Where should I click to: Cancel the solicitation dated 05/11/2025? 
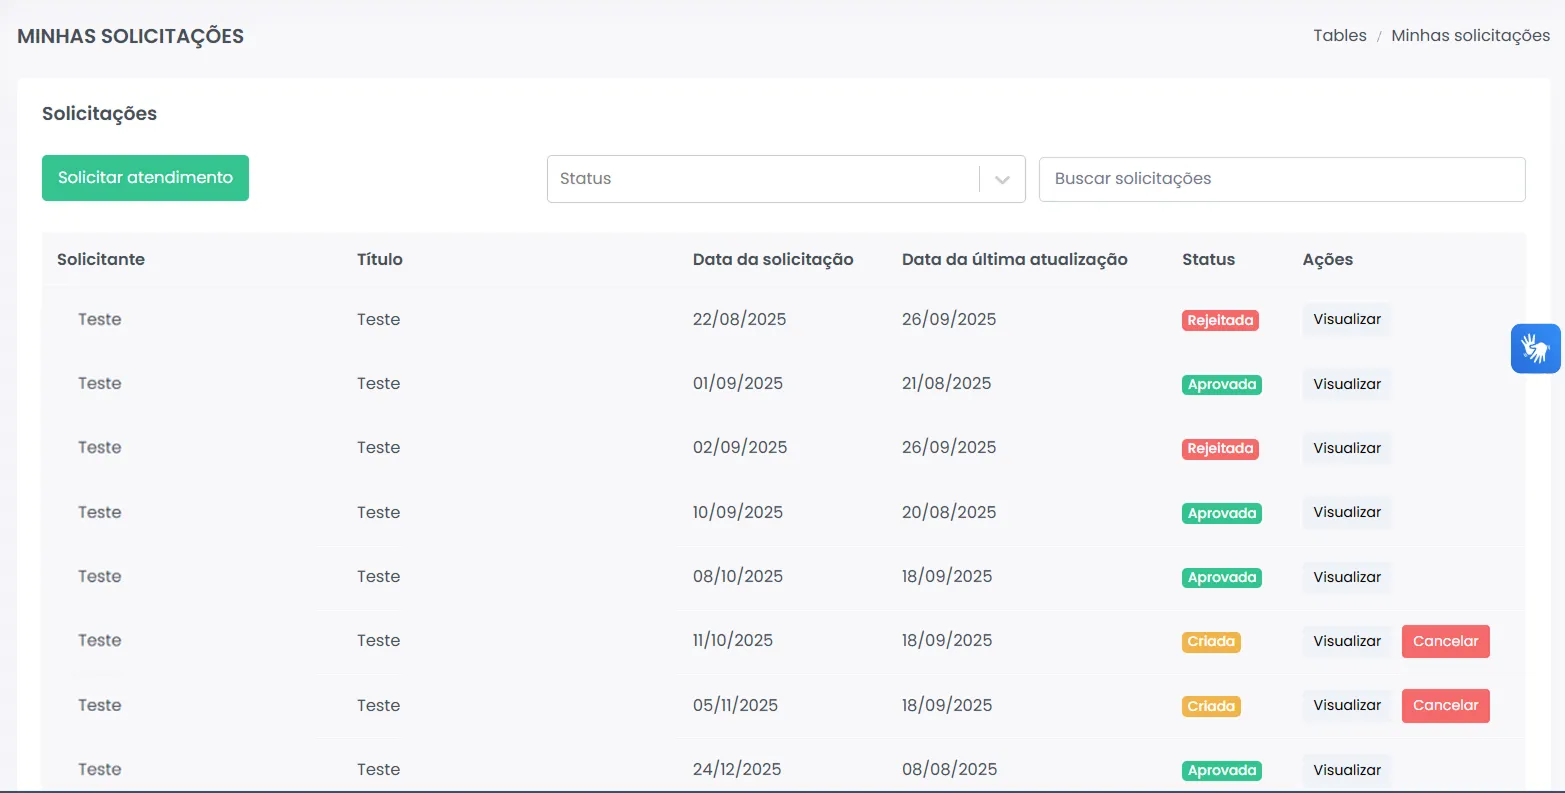(1445, 705)
